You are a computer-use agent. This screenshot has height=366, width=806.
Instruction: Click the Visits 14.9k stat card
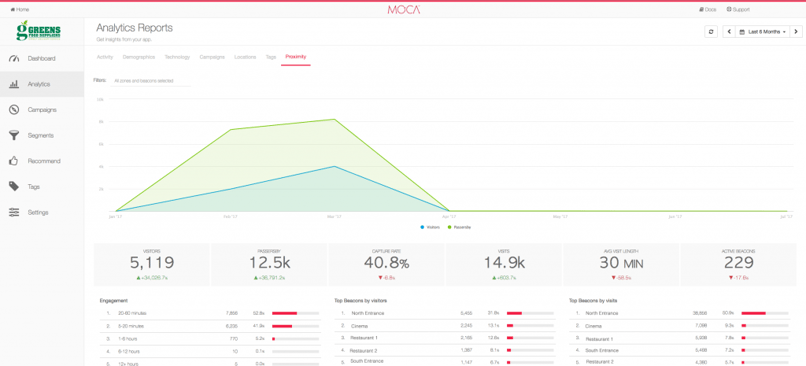pyautogui.click(x=504, y=264)
